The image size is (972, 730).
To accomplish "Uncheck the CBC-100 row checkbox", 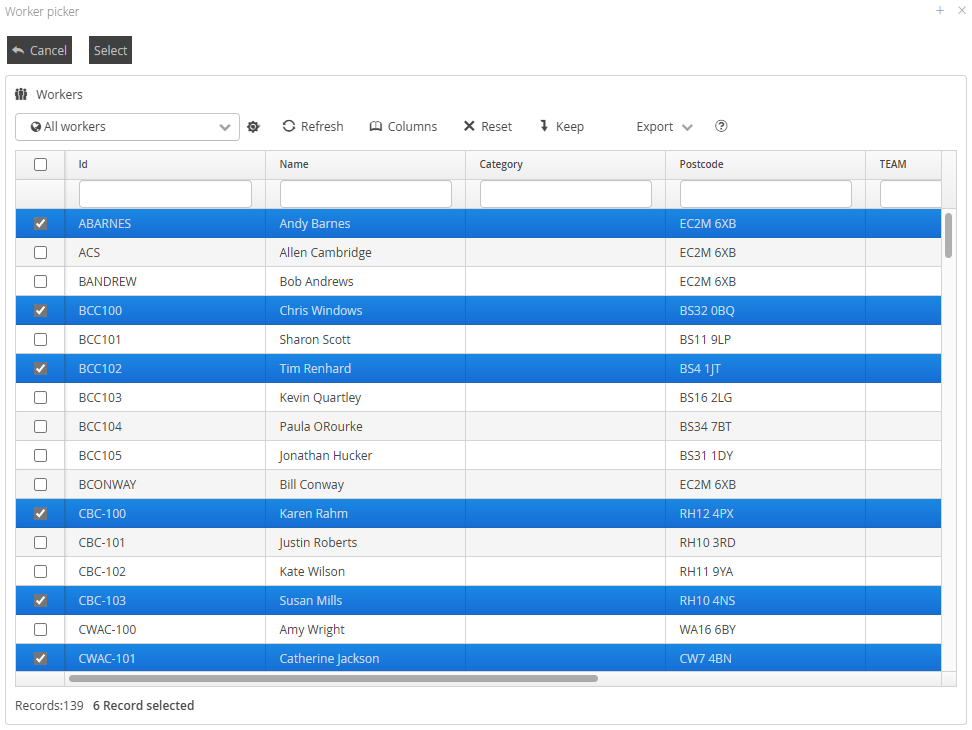I will (40, 514).
